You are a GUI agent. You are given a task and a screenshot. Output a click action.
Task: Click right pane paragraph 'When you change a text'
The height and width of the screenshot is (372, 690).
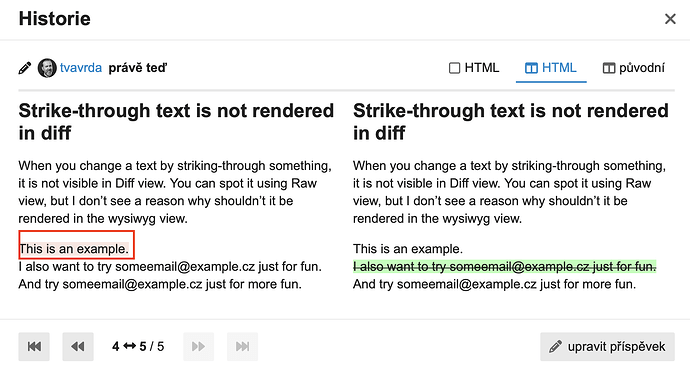coord(510,192)
